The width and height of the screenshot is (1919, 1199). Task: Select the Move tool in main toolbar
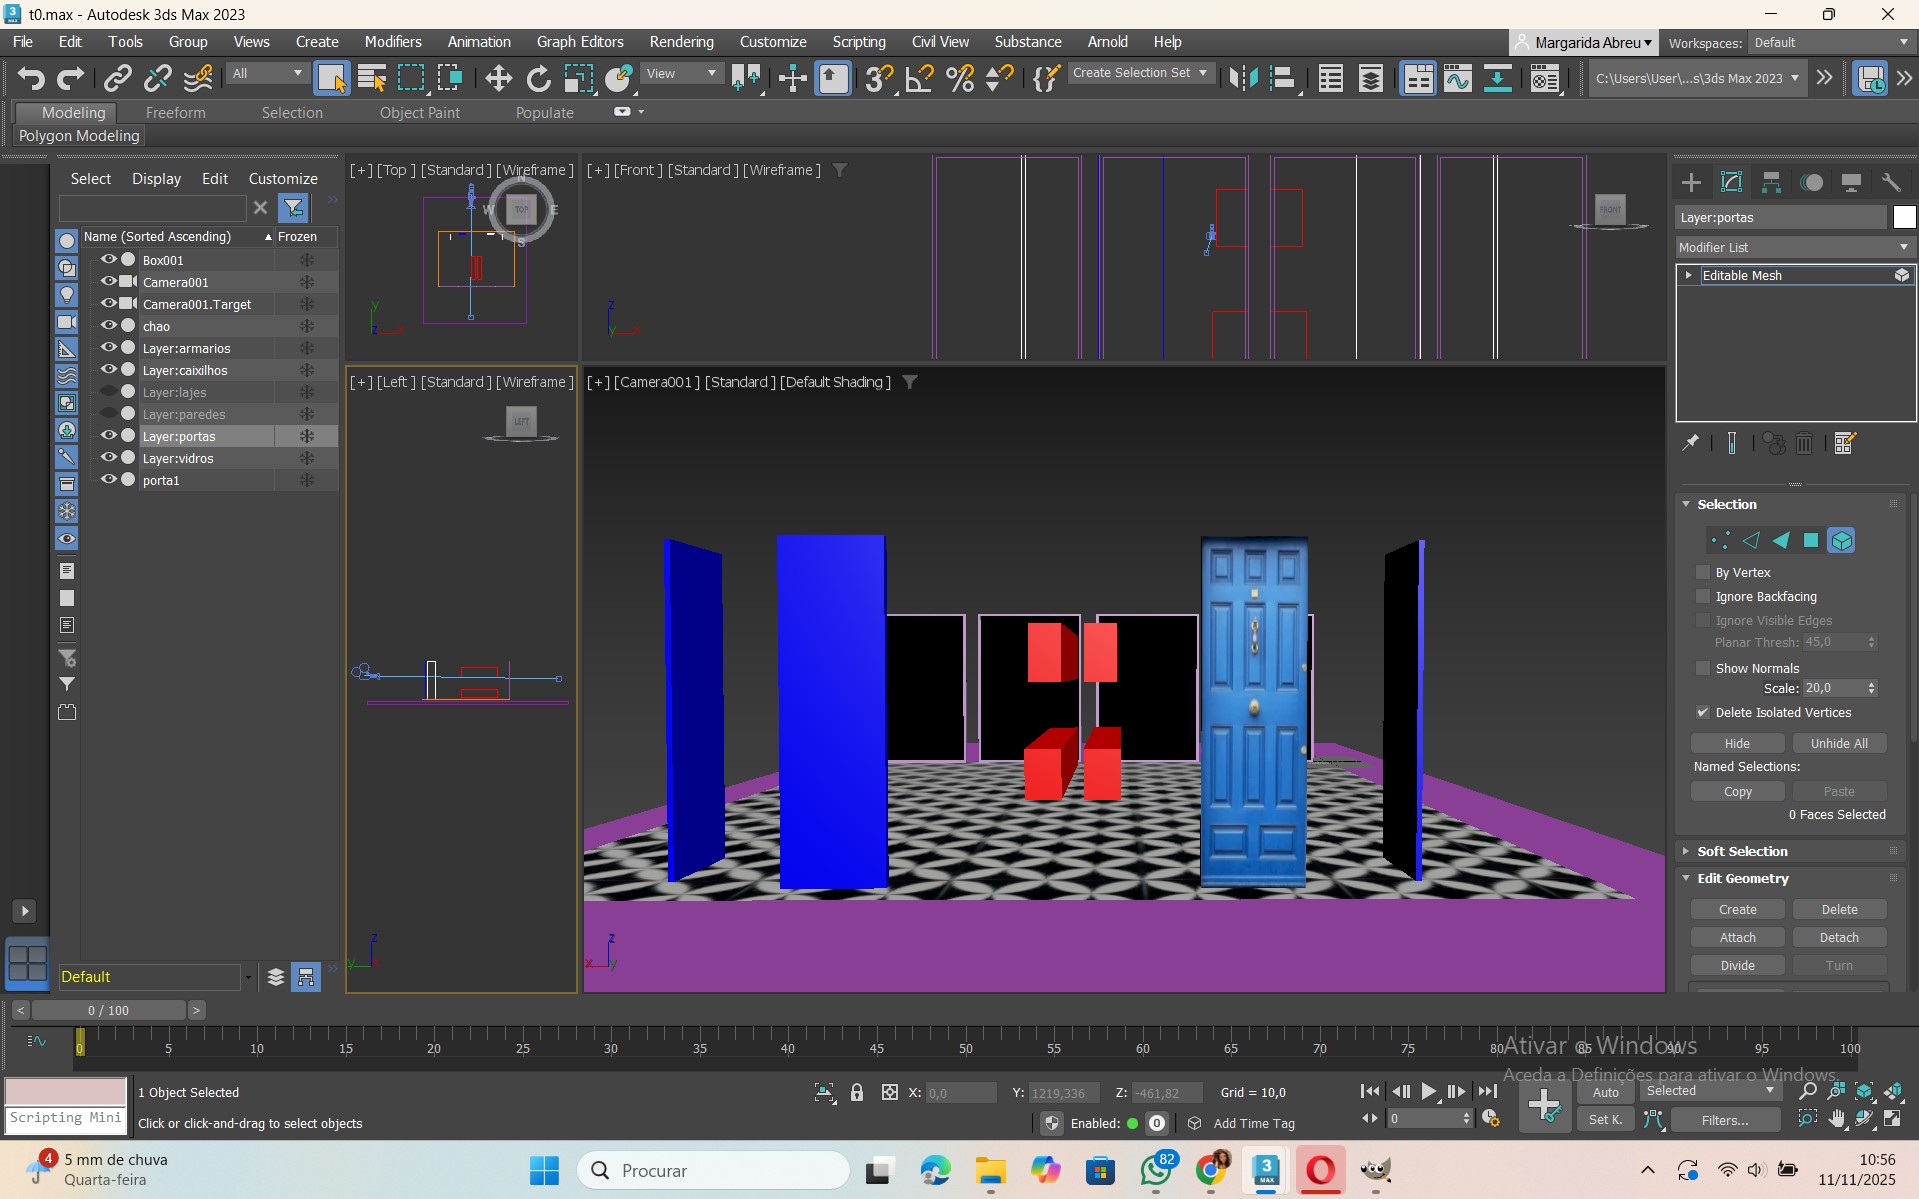point(498,78)
